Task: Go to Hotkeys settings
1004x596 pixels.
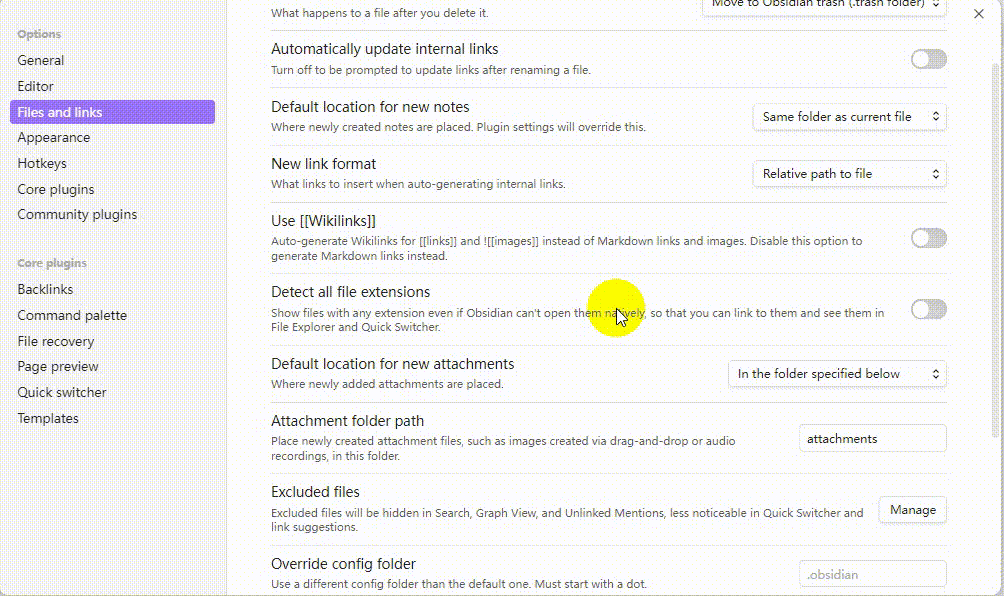Action: tap(42, 163)
